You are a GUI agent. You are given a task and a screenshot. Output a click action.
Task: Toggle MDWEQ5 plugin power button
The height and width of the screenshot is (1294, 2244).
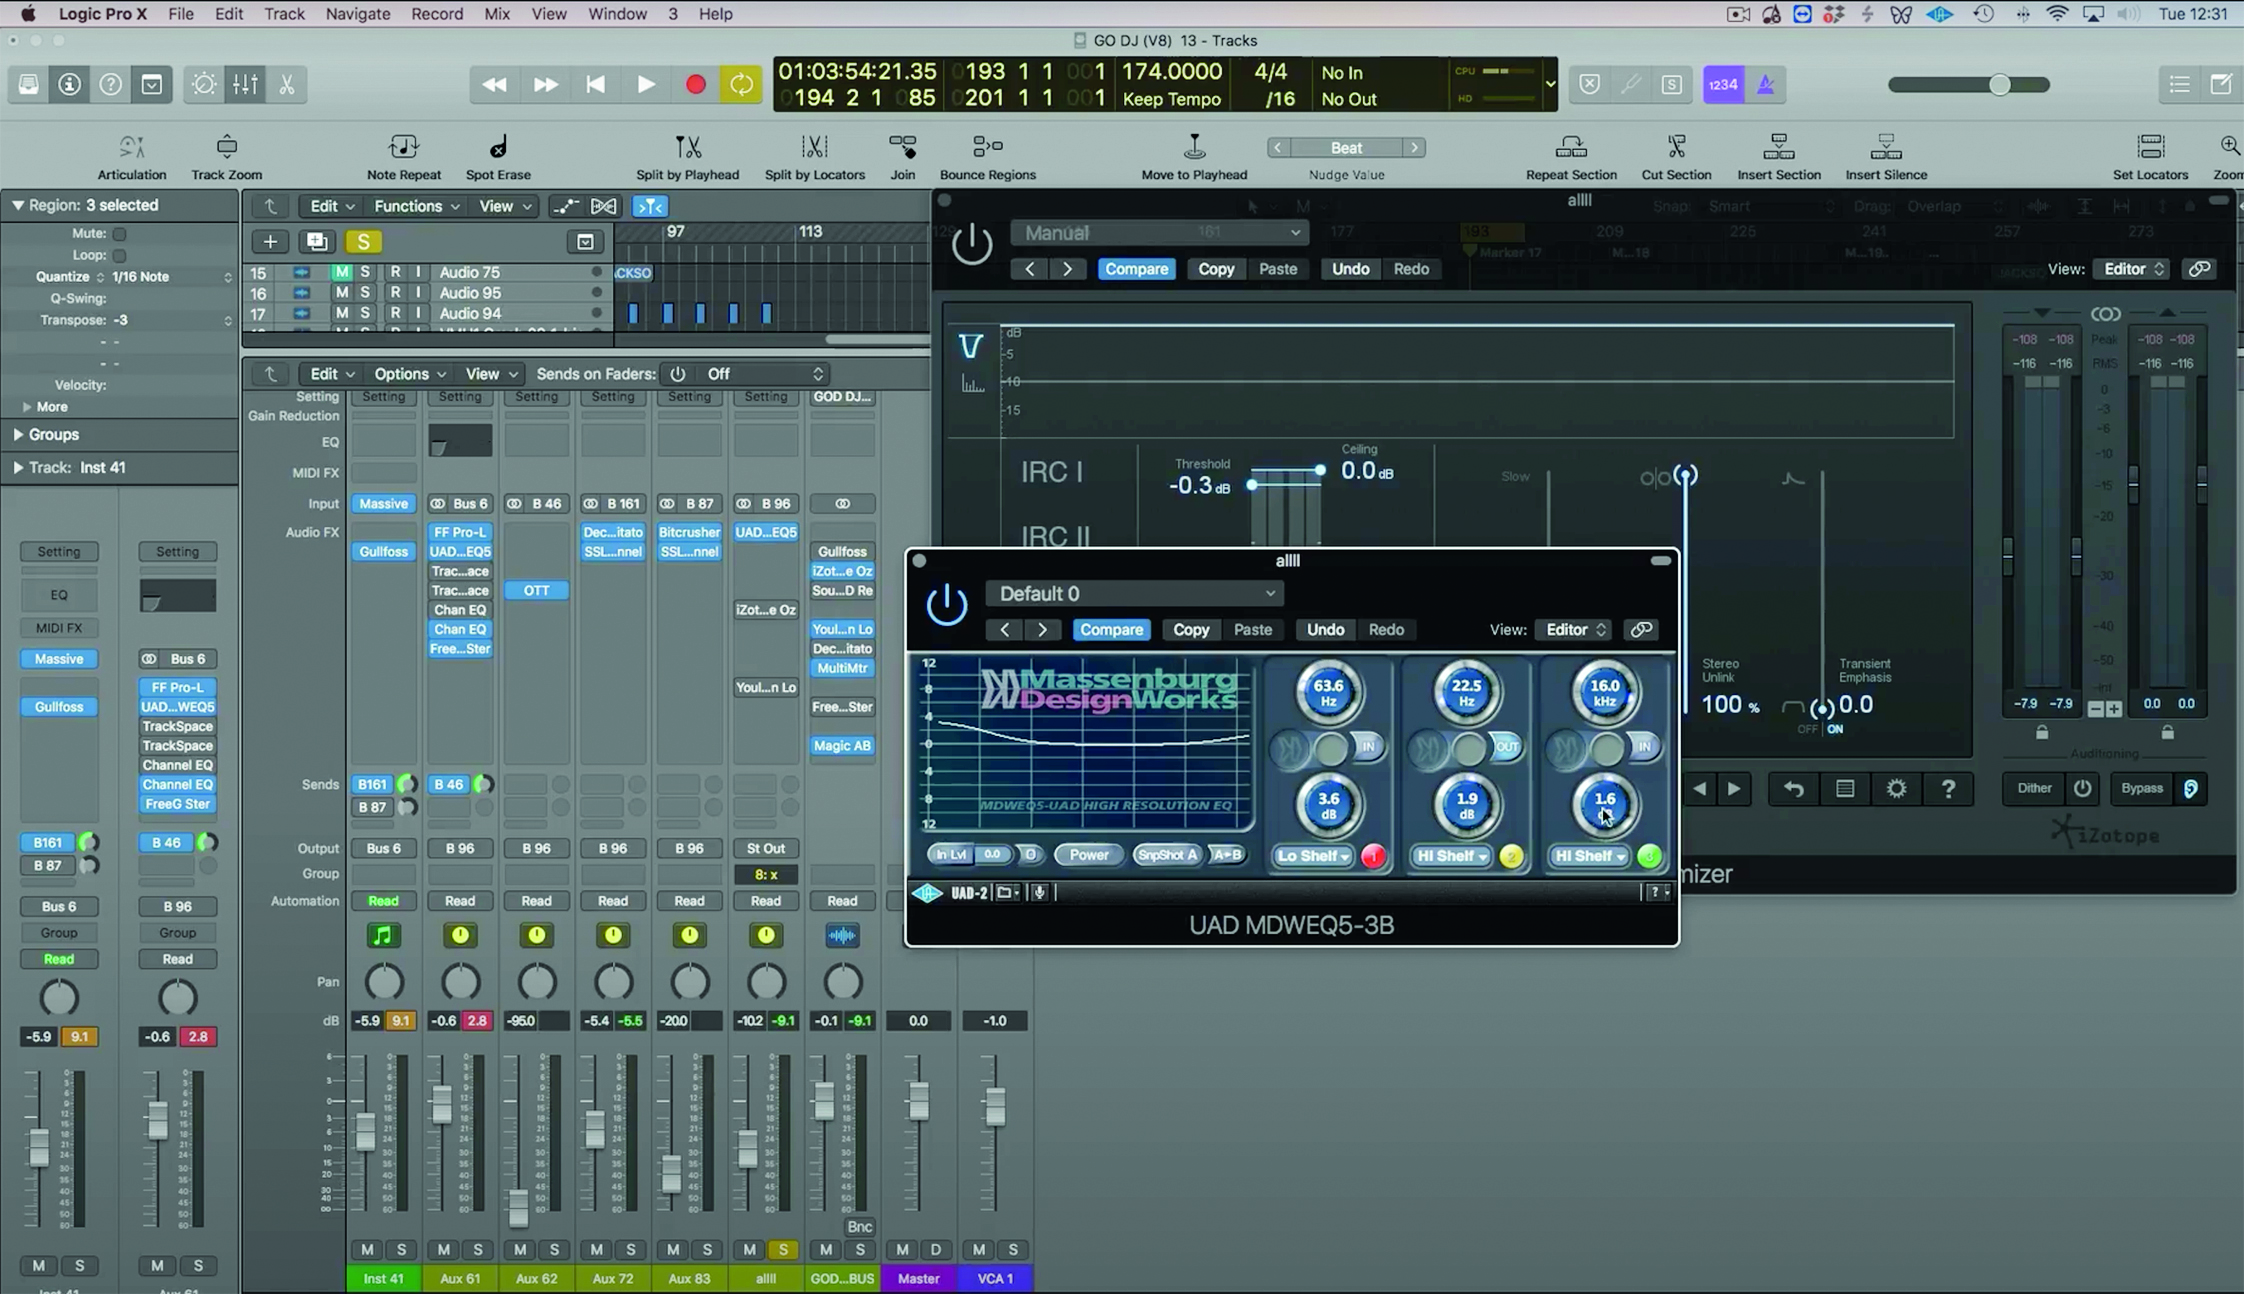coord(946,605)
